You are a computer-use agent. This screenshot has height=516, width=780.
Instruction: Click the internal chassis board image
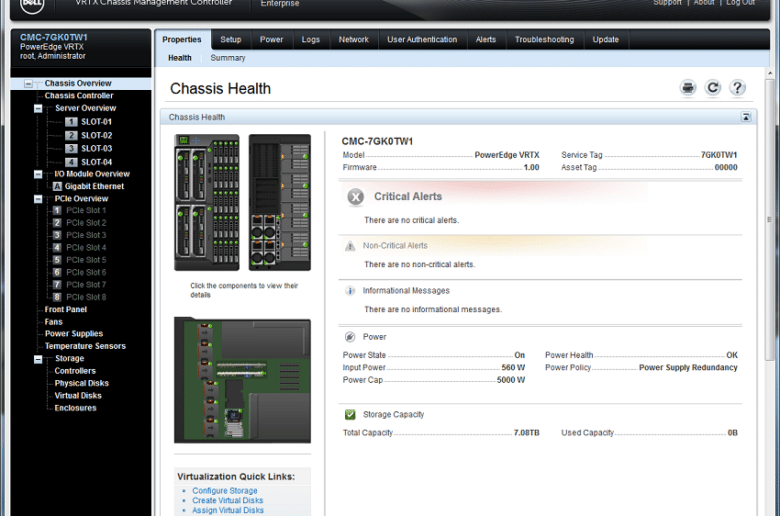pos(242,380)
